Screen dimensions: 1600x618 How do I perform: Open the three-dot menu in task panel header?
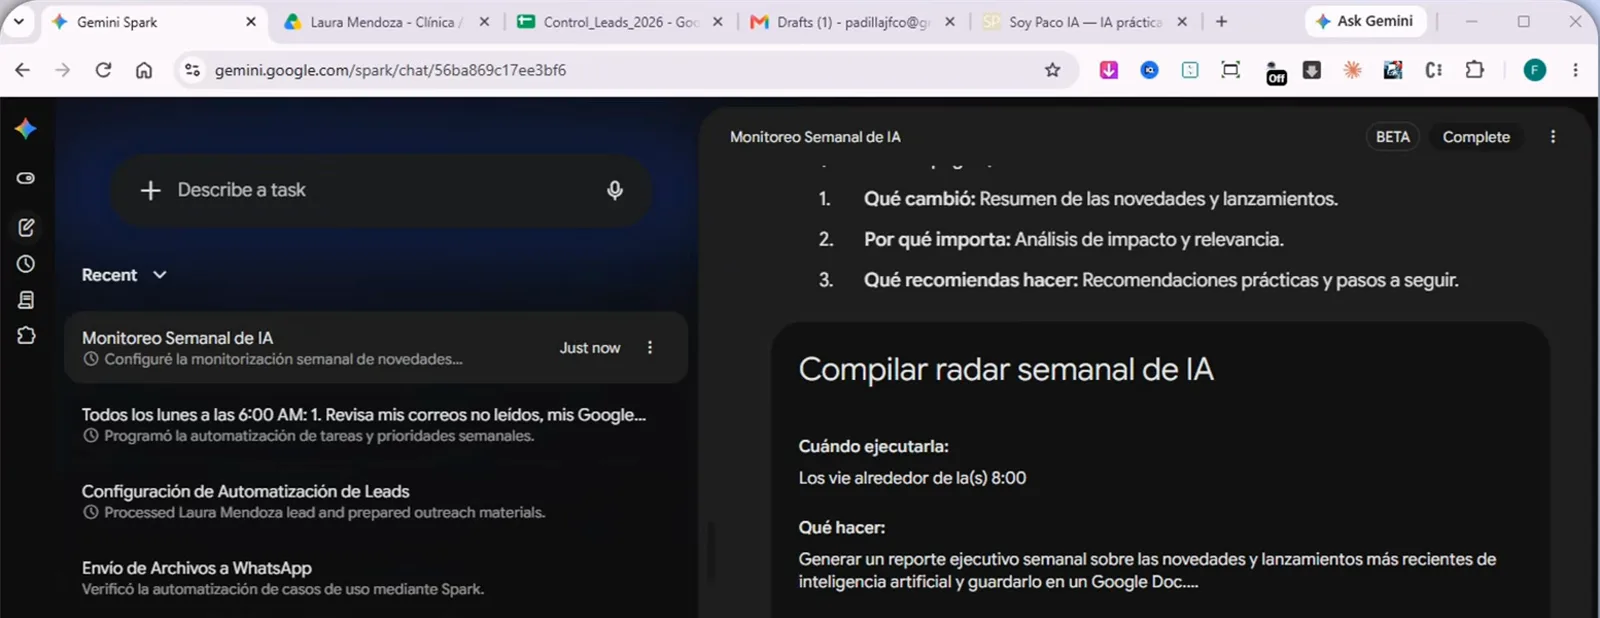click(1553, 137)
